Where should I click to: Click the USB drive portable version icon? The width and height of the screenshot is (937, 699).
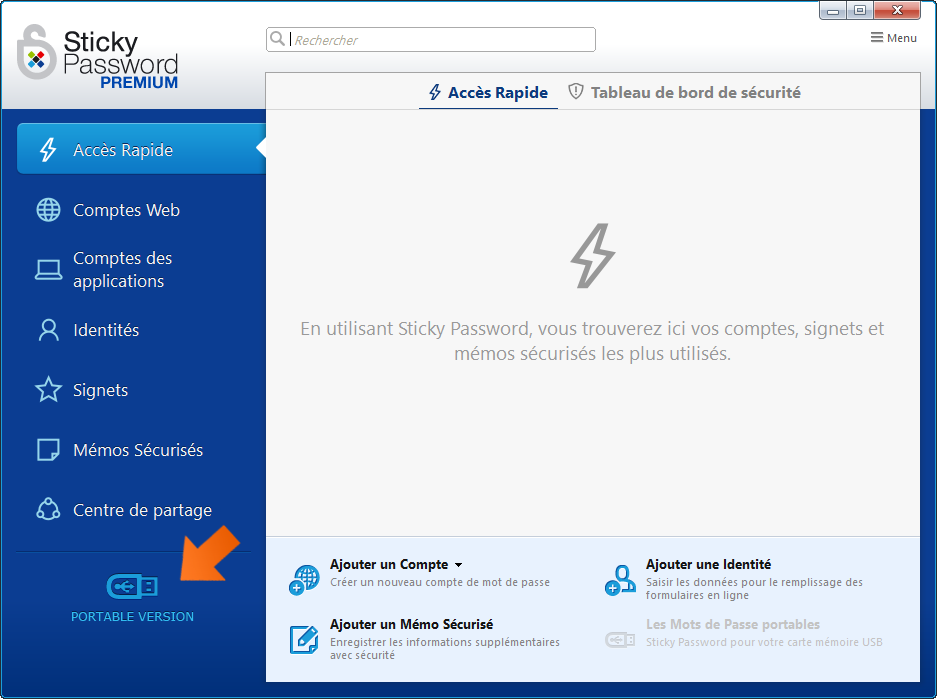coord(132,586)
